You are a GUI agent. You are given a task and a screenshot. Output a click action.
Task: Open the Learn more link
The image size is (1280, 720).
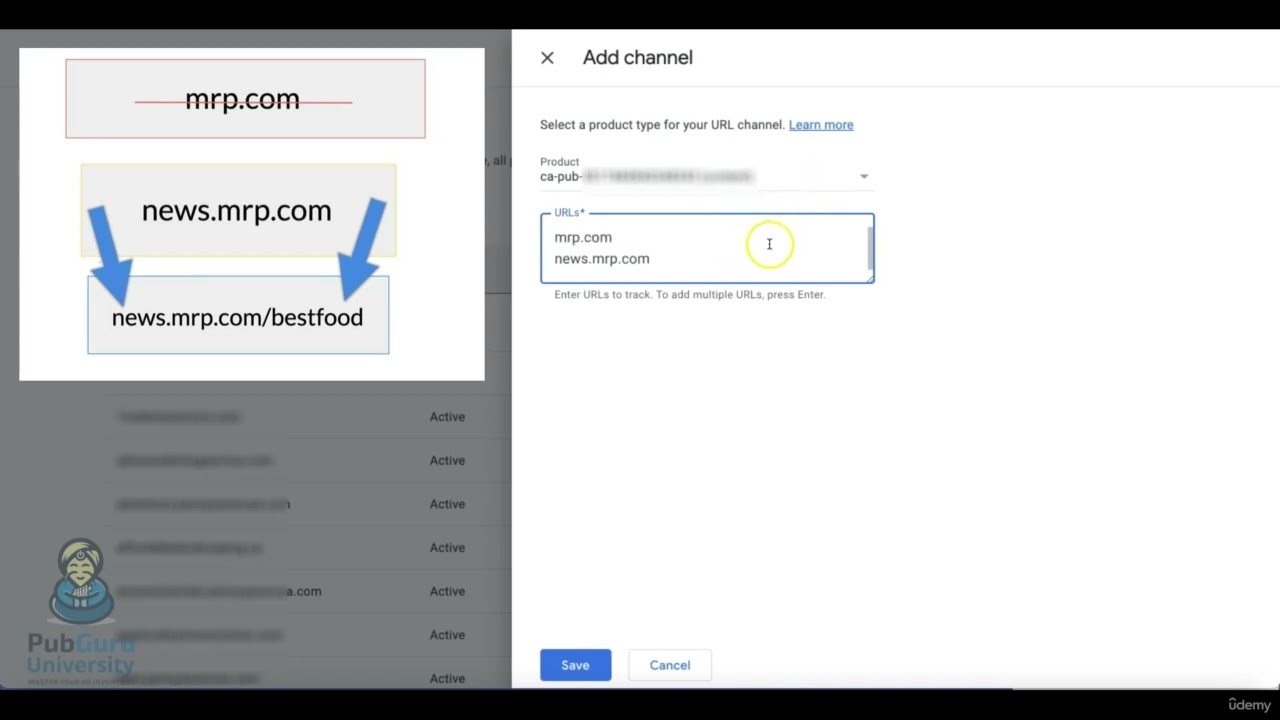tap(821, 125)
